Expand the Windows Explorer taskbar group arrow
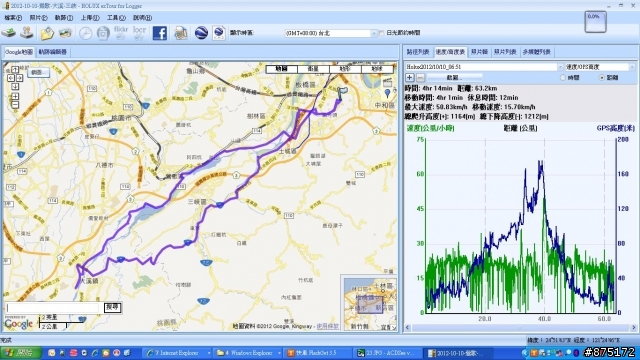 (x=279, y=353)
